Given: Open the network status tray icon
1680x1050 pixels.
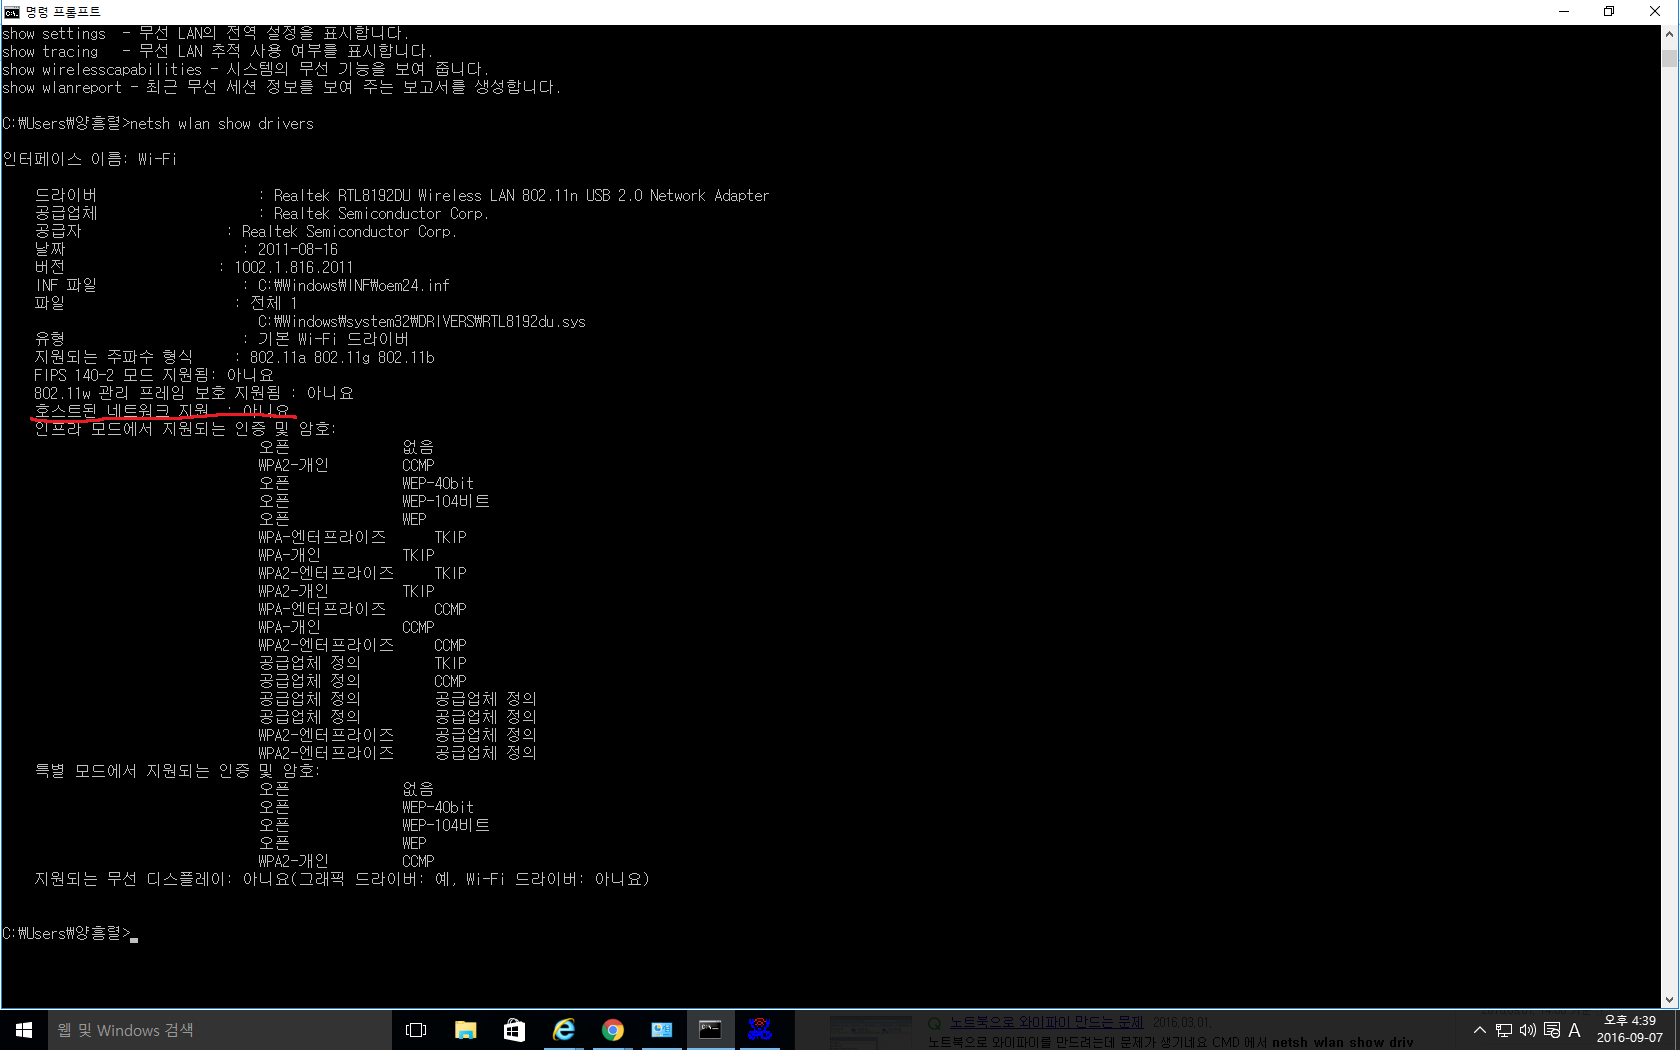Looking at the screenshot, I should [x=1504, y=1030].
